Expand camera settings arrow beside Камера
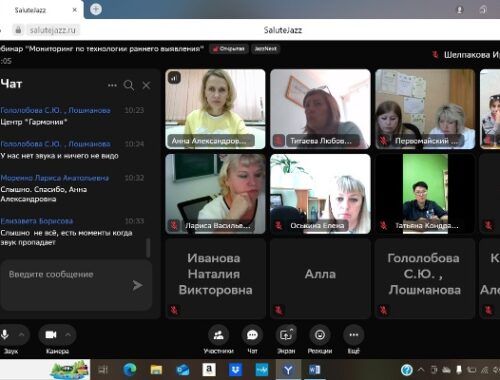 pyautogui.click(x=68, y=334)
